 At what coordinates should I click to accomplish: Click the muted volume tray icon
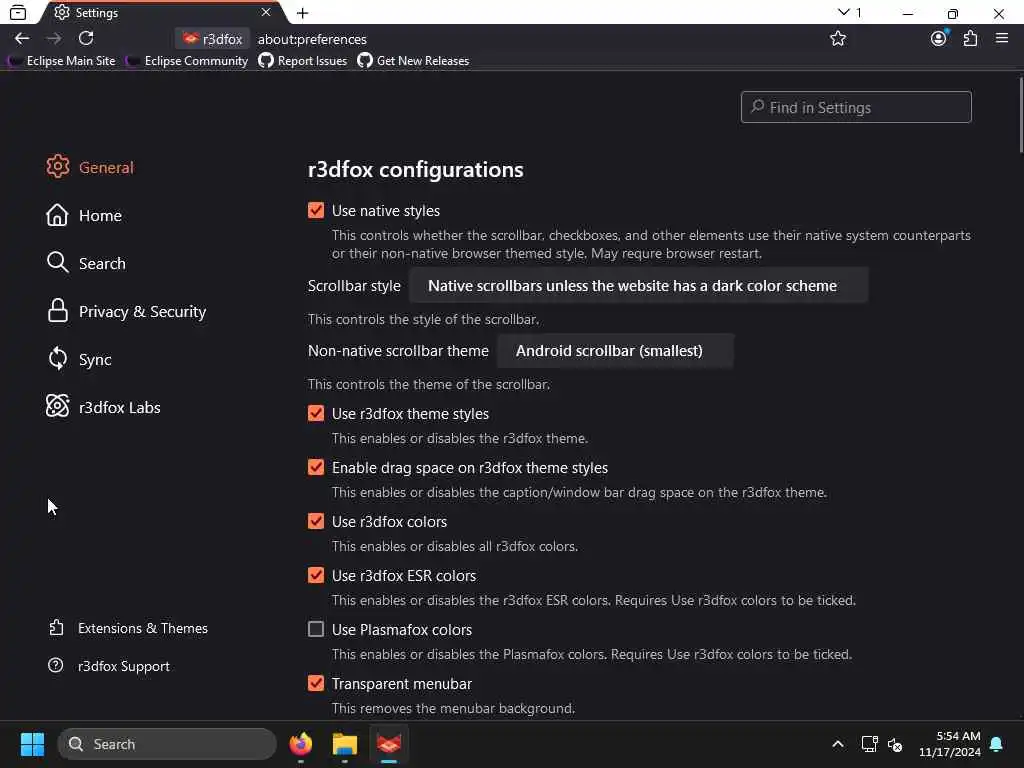point(895,744)
